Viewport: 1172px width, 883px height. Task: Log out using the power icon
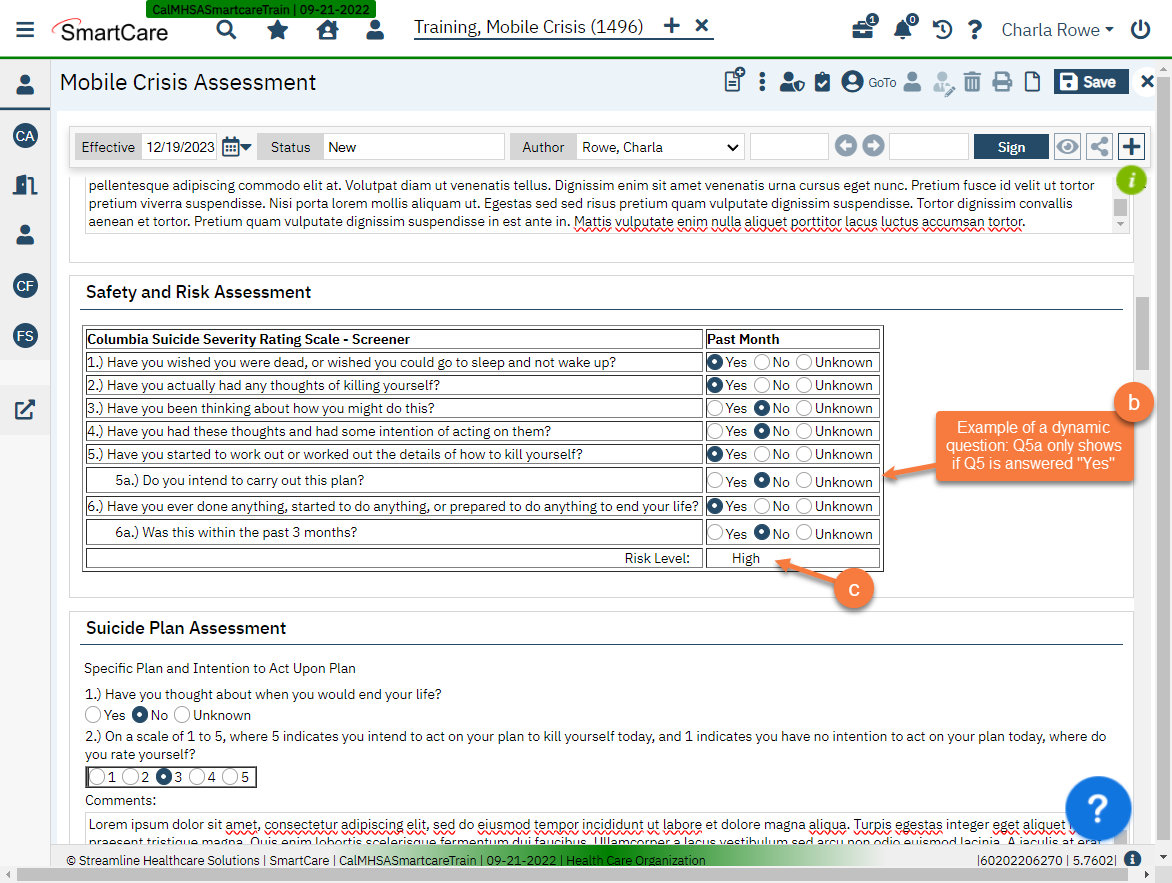pos(1140,30)
